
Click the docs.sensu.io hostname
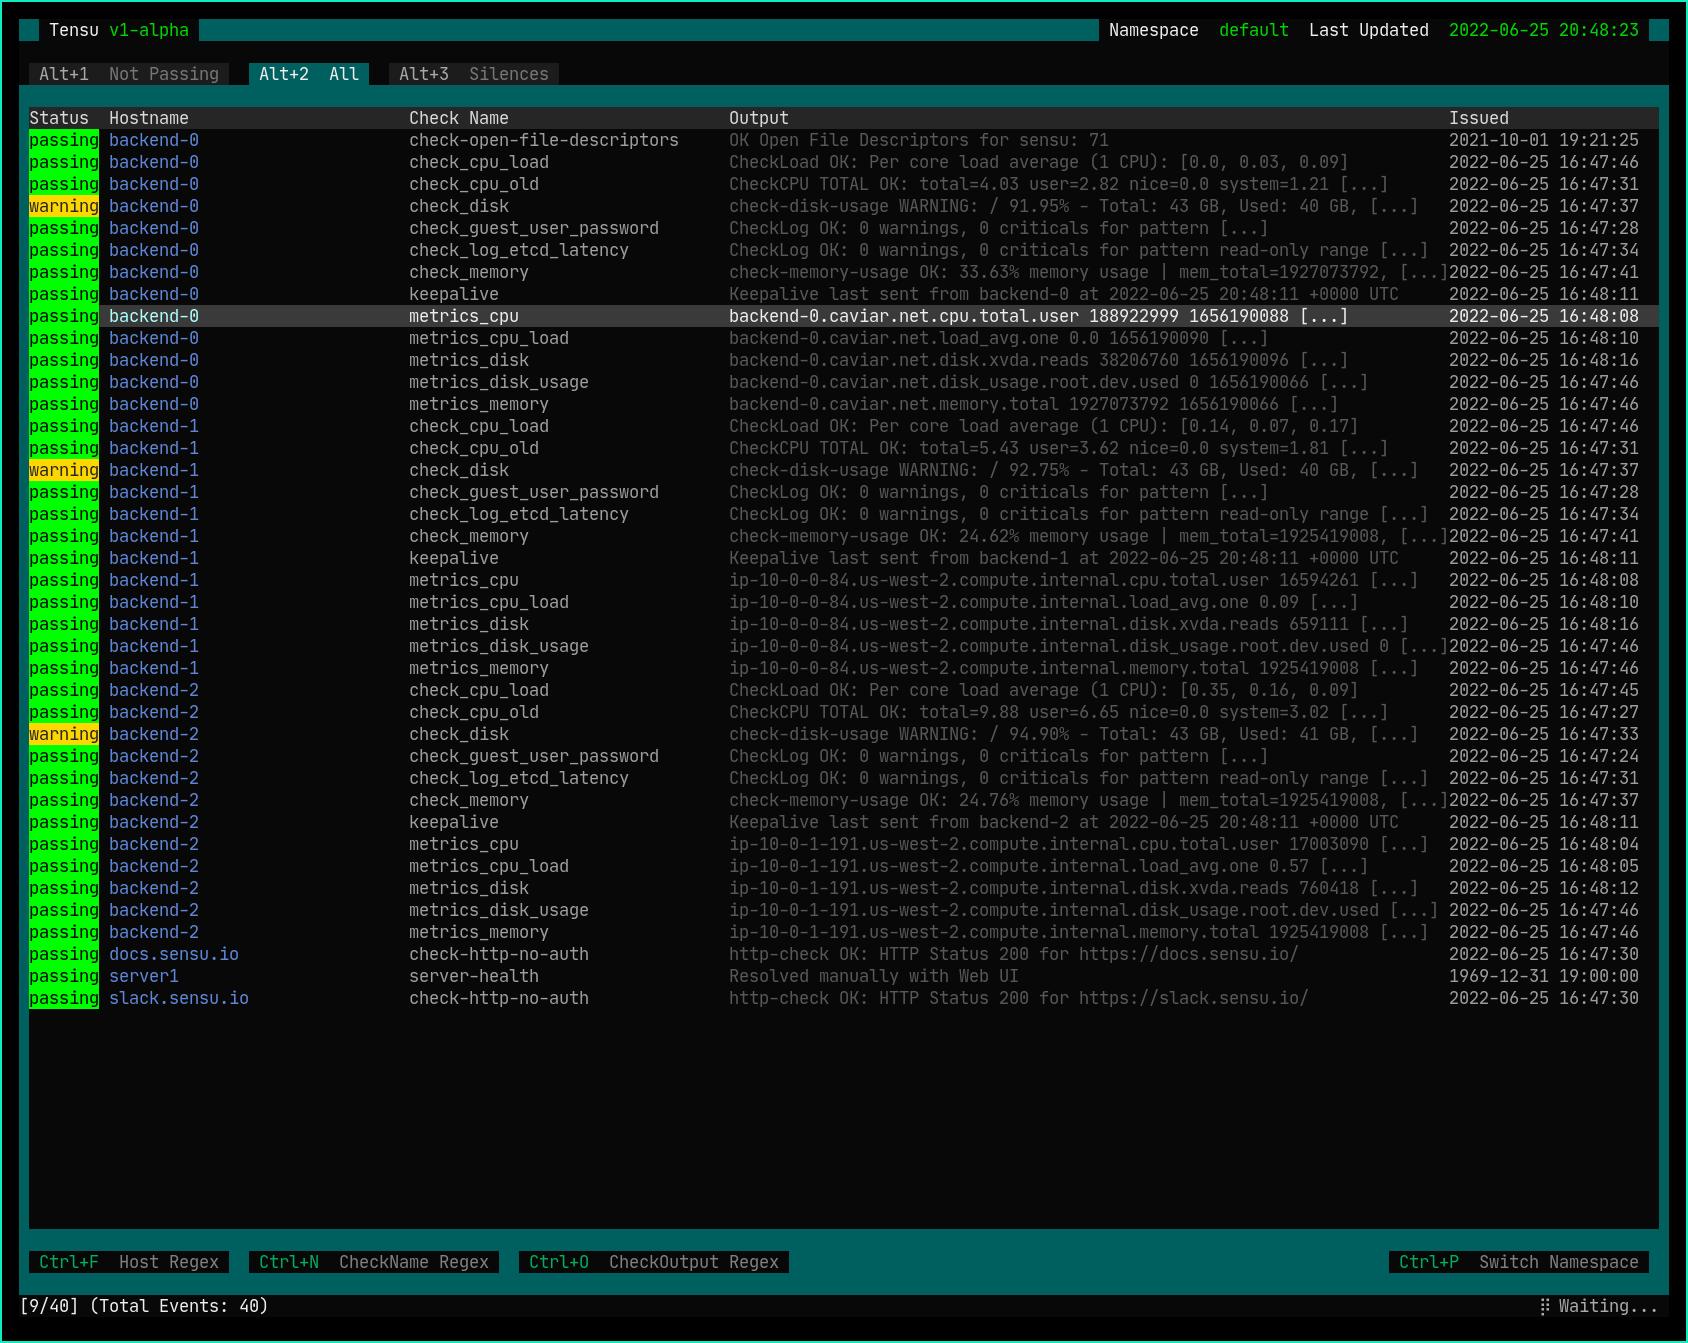174,954
